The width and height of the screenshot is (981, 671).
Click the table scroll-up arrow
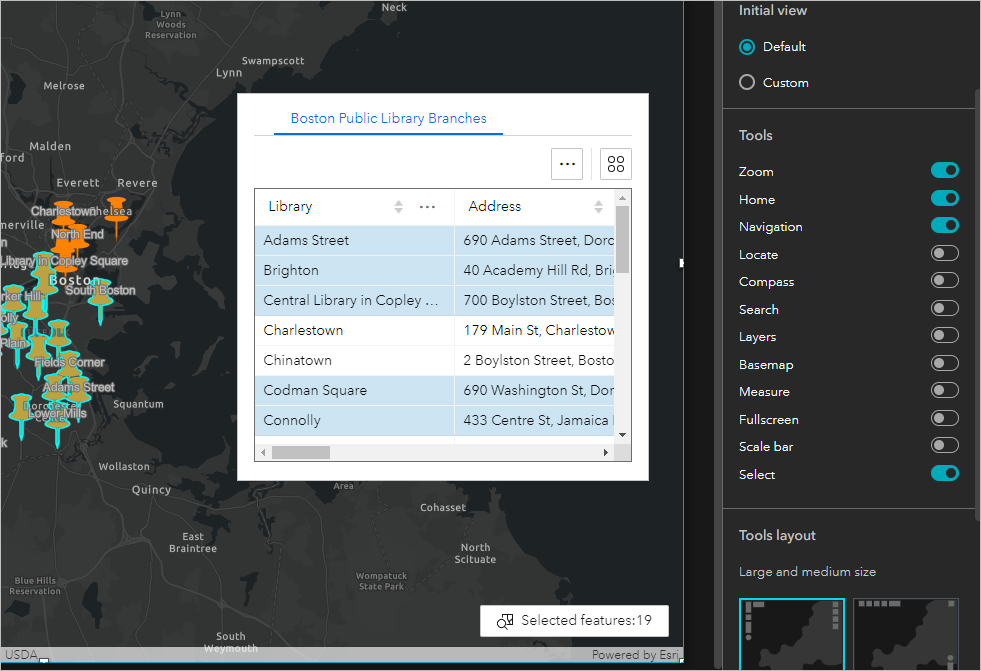tap(623, 198)
